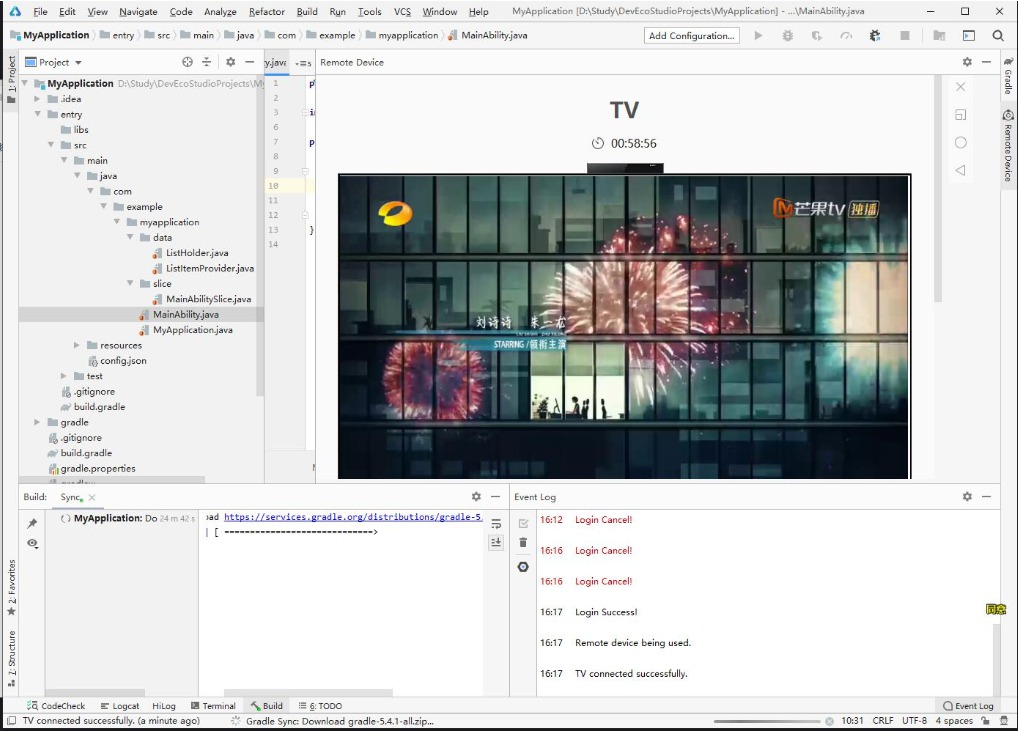Expand the gradle folder
The height and width of the screenshot is (731, 1018).
38,422
